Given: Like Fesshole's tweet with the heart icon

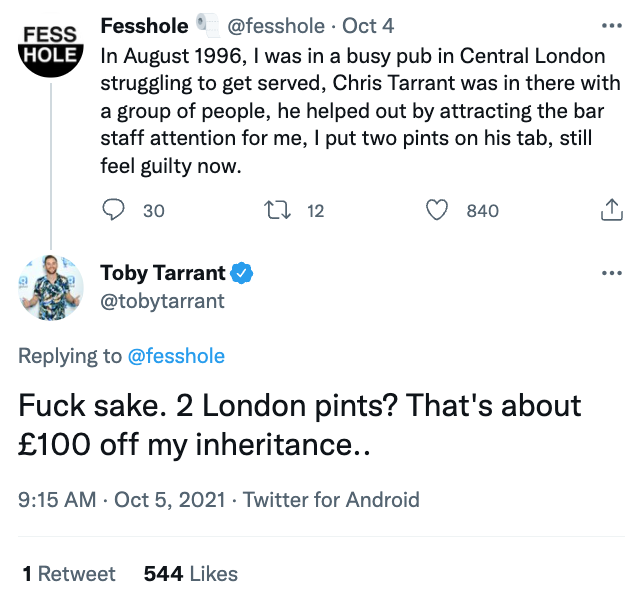Looking at the screenshot, I should [436, 210].
